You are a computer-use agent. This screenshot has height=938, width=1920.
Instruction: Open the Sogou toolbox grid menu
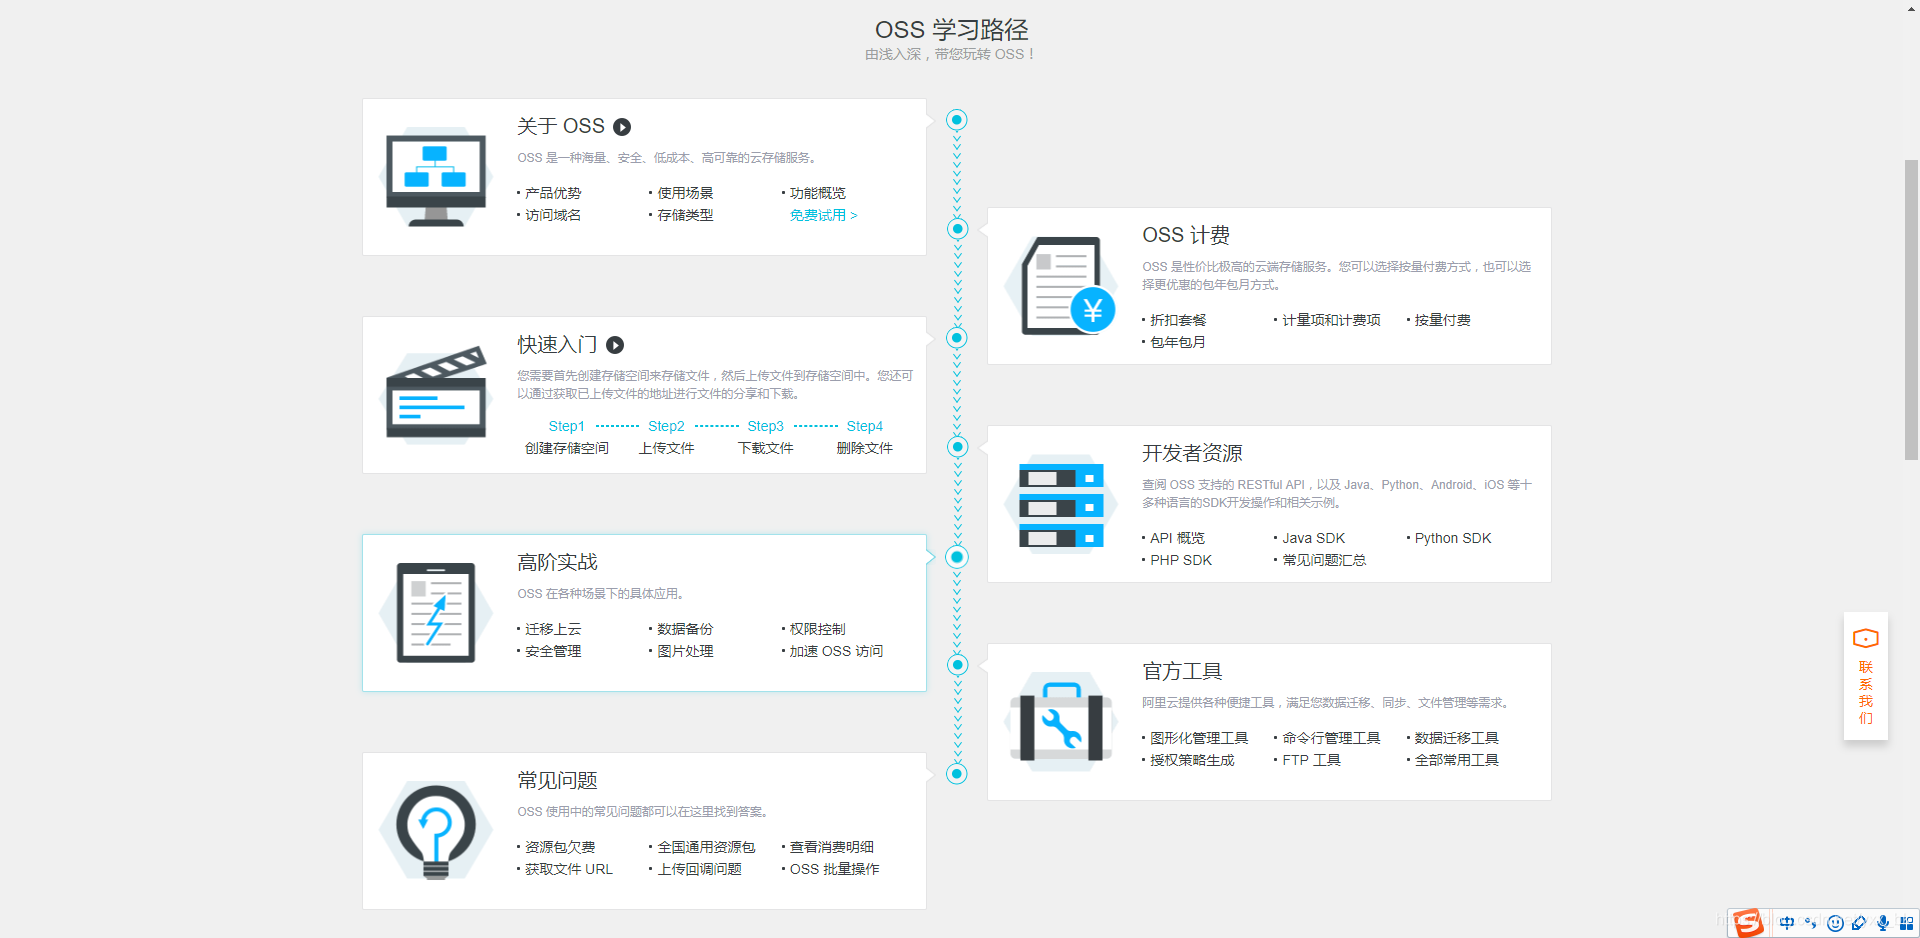tap(1908, 923)
